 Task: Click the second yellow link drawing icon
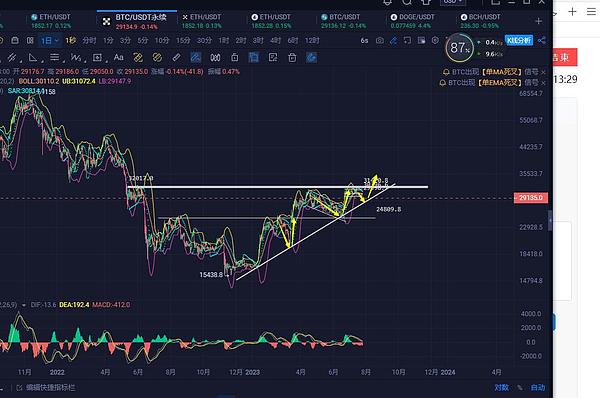[x=157, y=58]
